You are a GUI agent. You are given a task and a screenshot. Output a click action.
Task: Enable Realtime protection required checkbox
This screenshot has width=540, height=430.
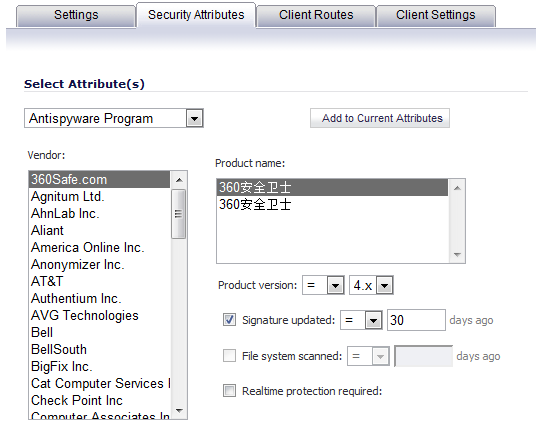(x=229, y=391)
